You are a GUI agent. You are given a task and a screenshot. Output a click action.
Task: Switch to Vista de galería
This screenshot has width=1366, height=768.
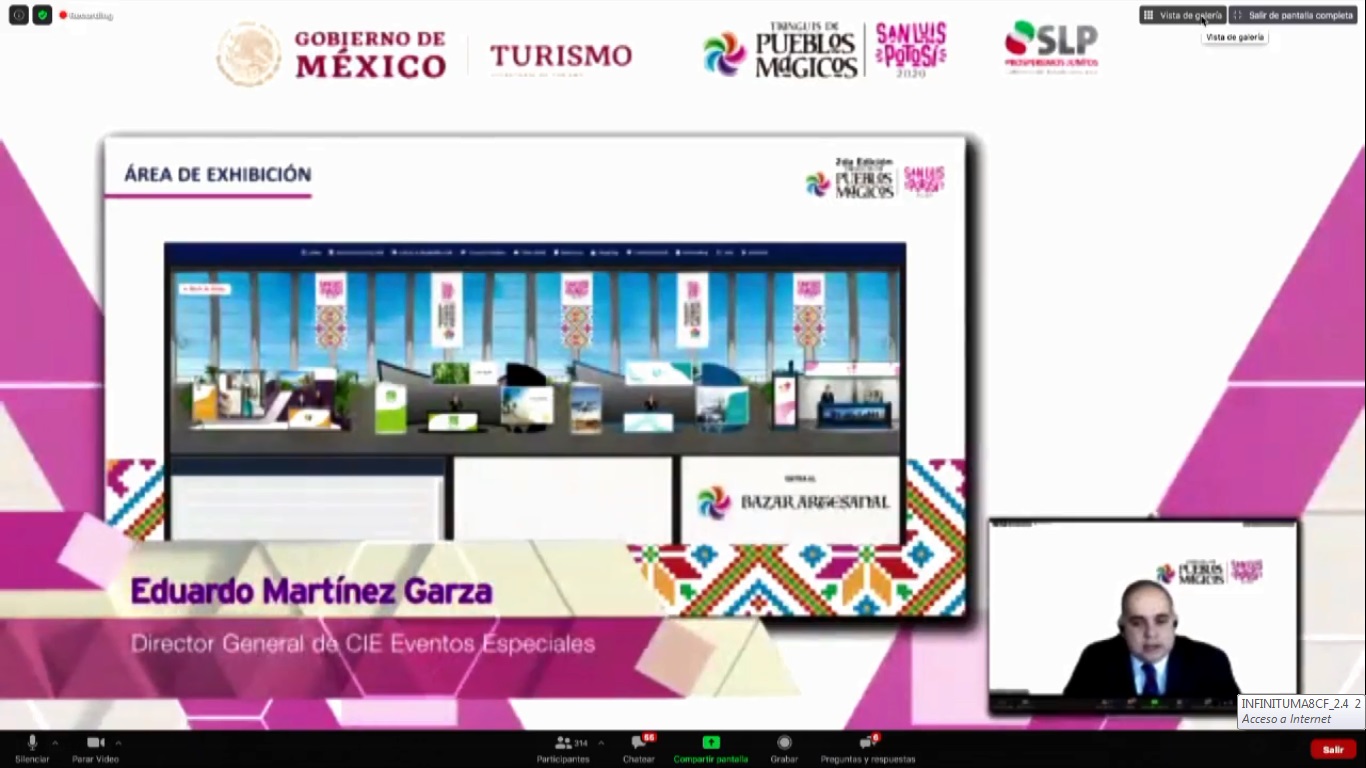tap(1183, 15)
